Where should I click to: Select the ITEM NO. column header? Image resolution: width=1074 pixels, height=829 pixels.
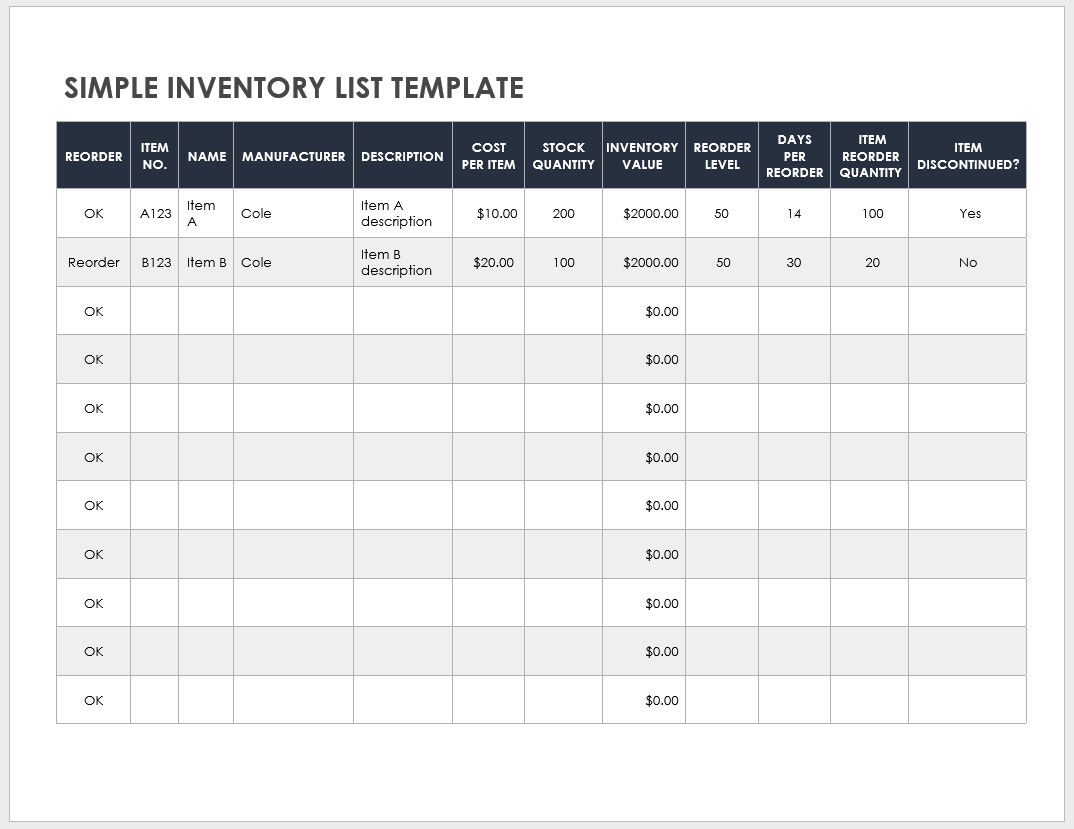click(153, 155)
